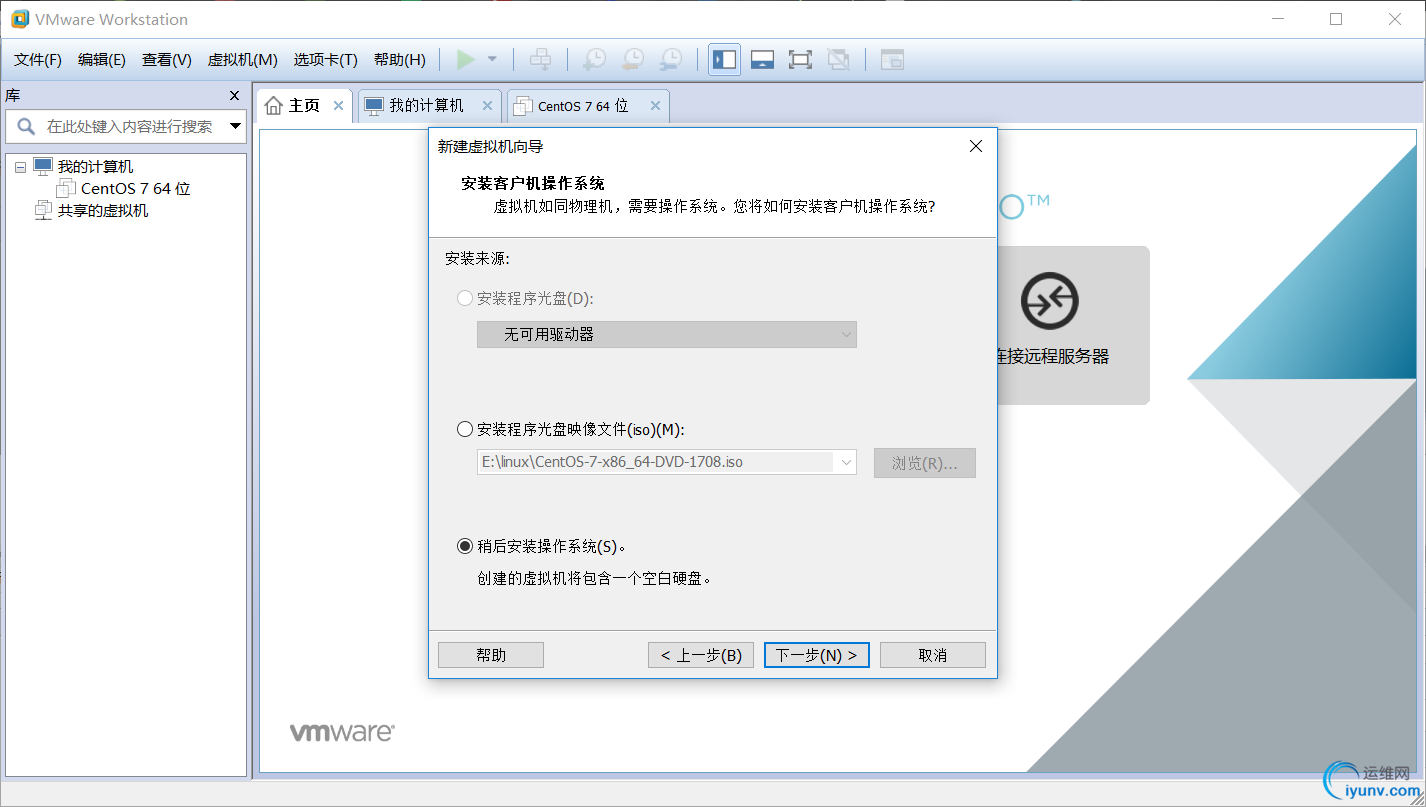Click the Unity mode toolbar icon

click(x=838, y=60)
